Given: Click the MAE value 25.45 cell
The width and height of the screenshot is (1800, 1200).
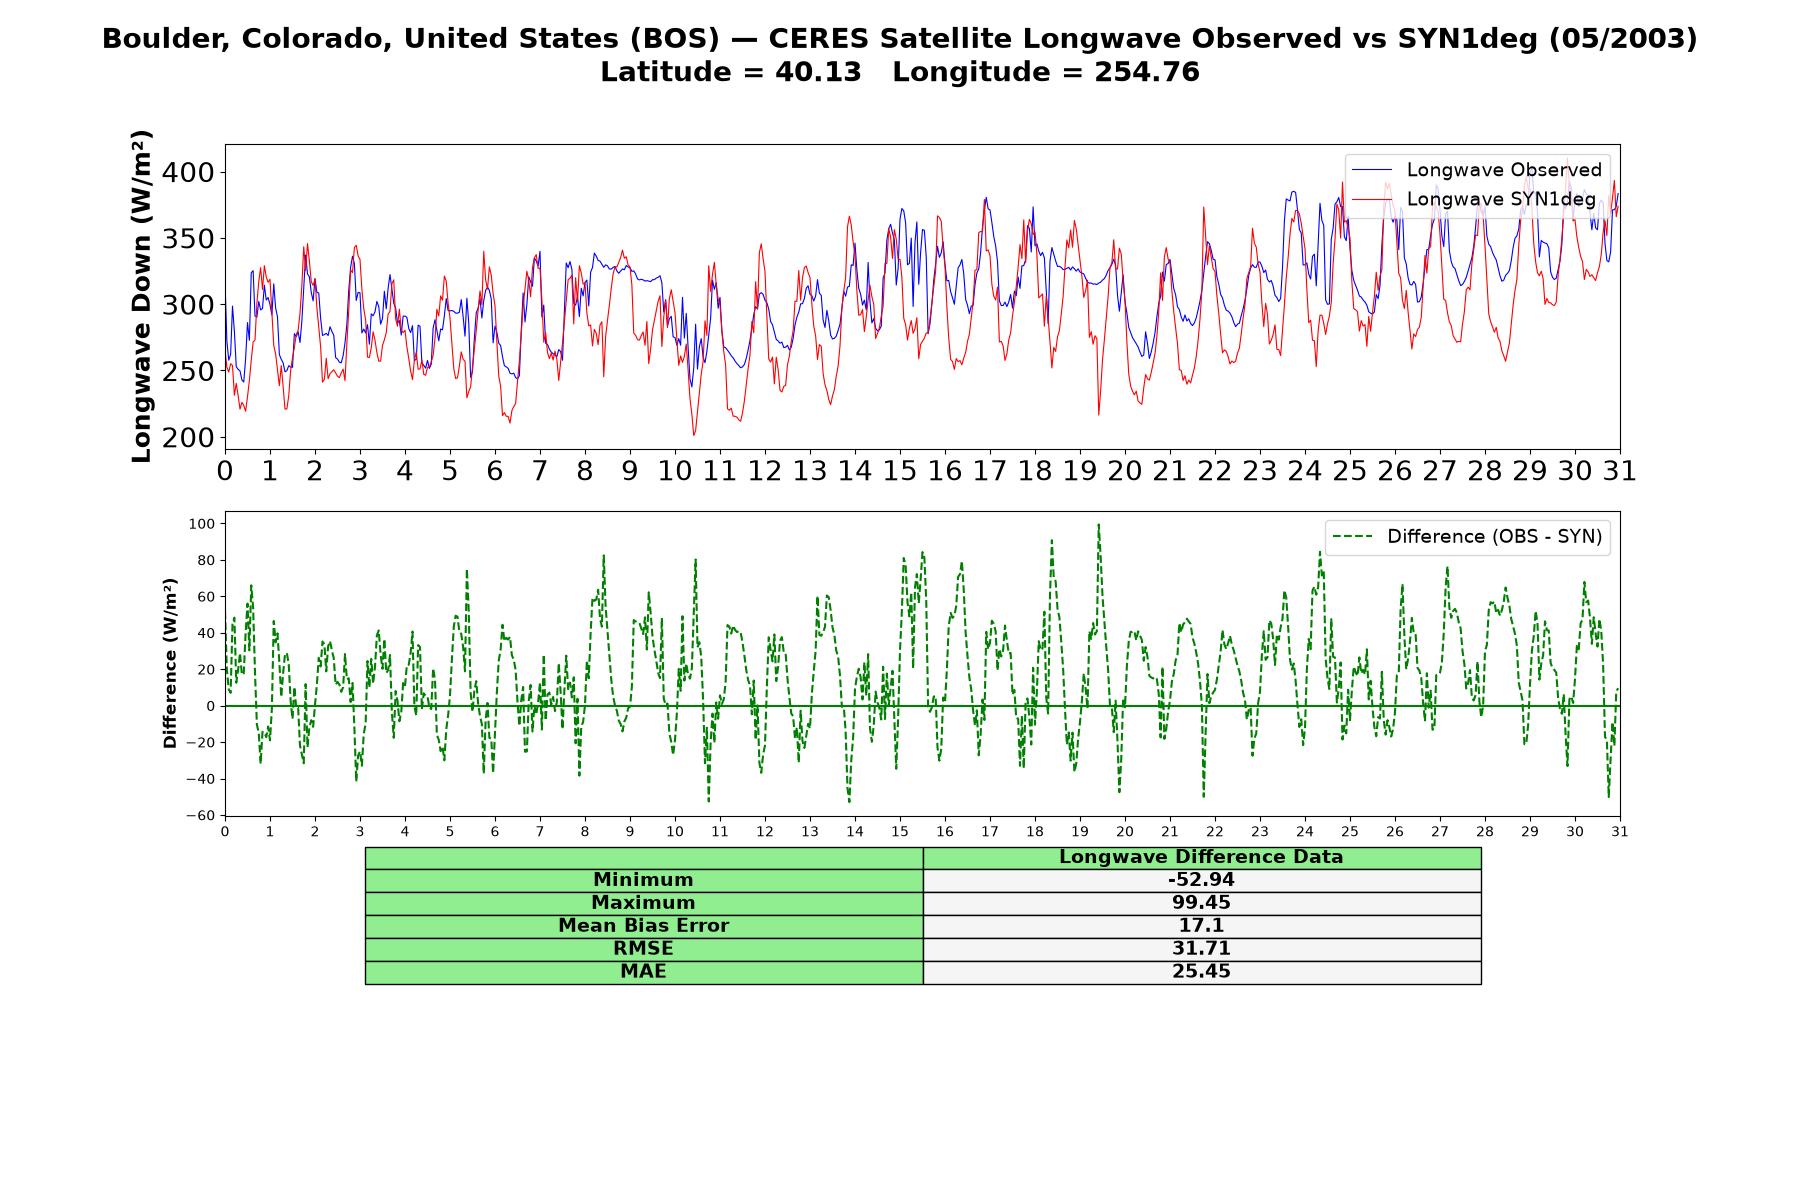Looking at the screenshot, I should [1201, 972].
